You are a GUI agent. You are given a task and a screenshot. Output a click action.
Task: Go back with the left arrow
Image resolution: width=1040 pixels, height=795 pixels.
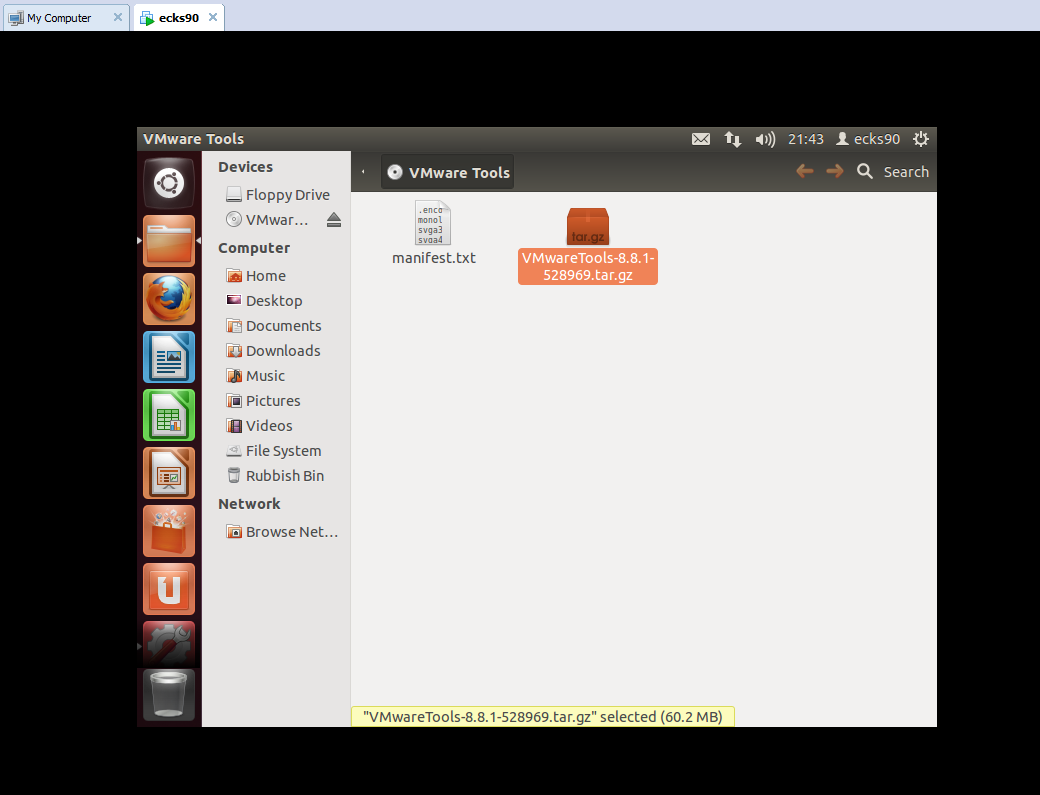pos(805,172)
